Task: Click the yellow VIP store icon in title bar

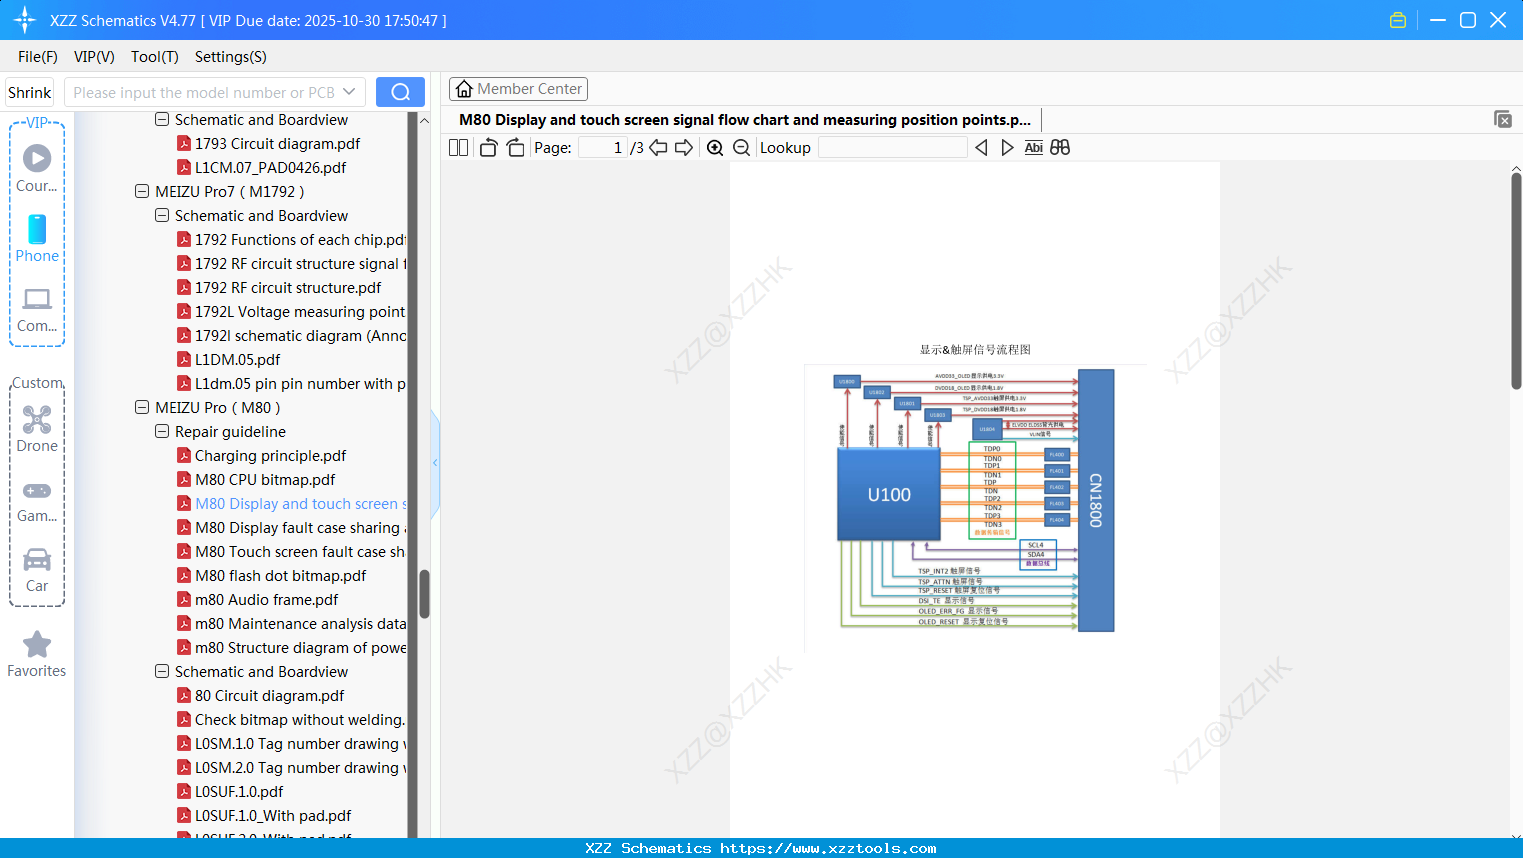Action: (x=1398, y=20)
